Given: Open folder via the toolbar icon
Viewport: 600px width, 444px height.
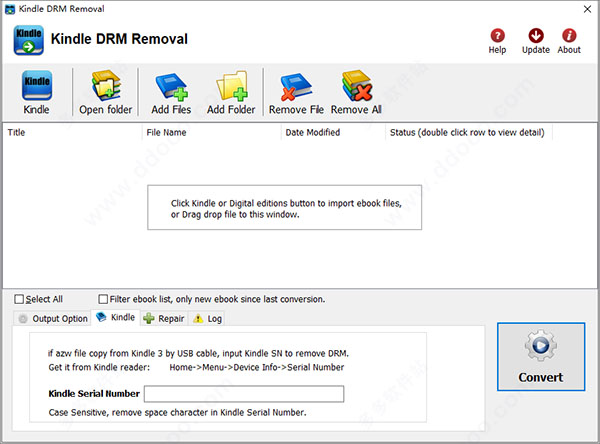Looking at the screenshot, I should point(106,85).
